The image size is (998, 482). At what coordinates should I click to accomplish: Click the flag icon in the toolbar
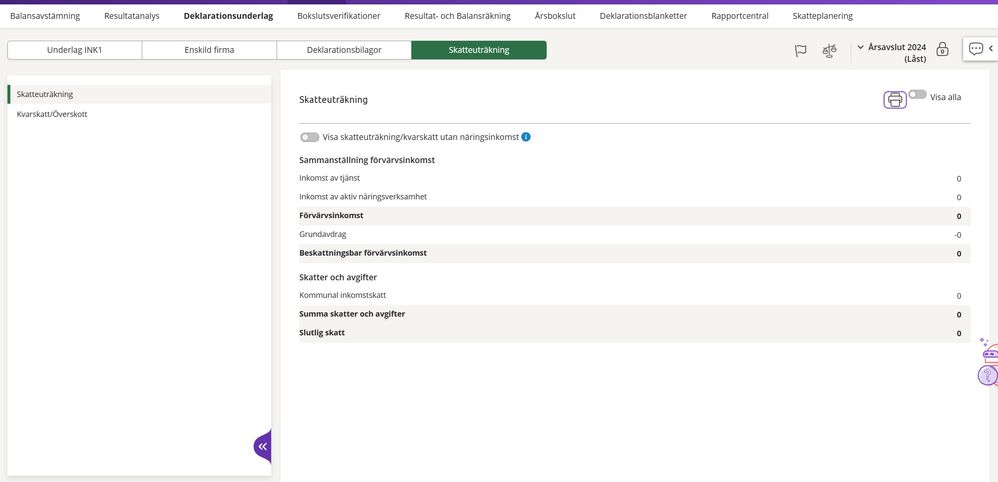click(x=800, y=50)
